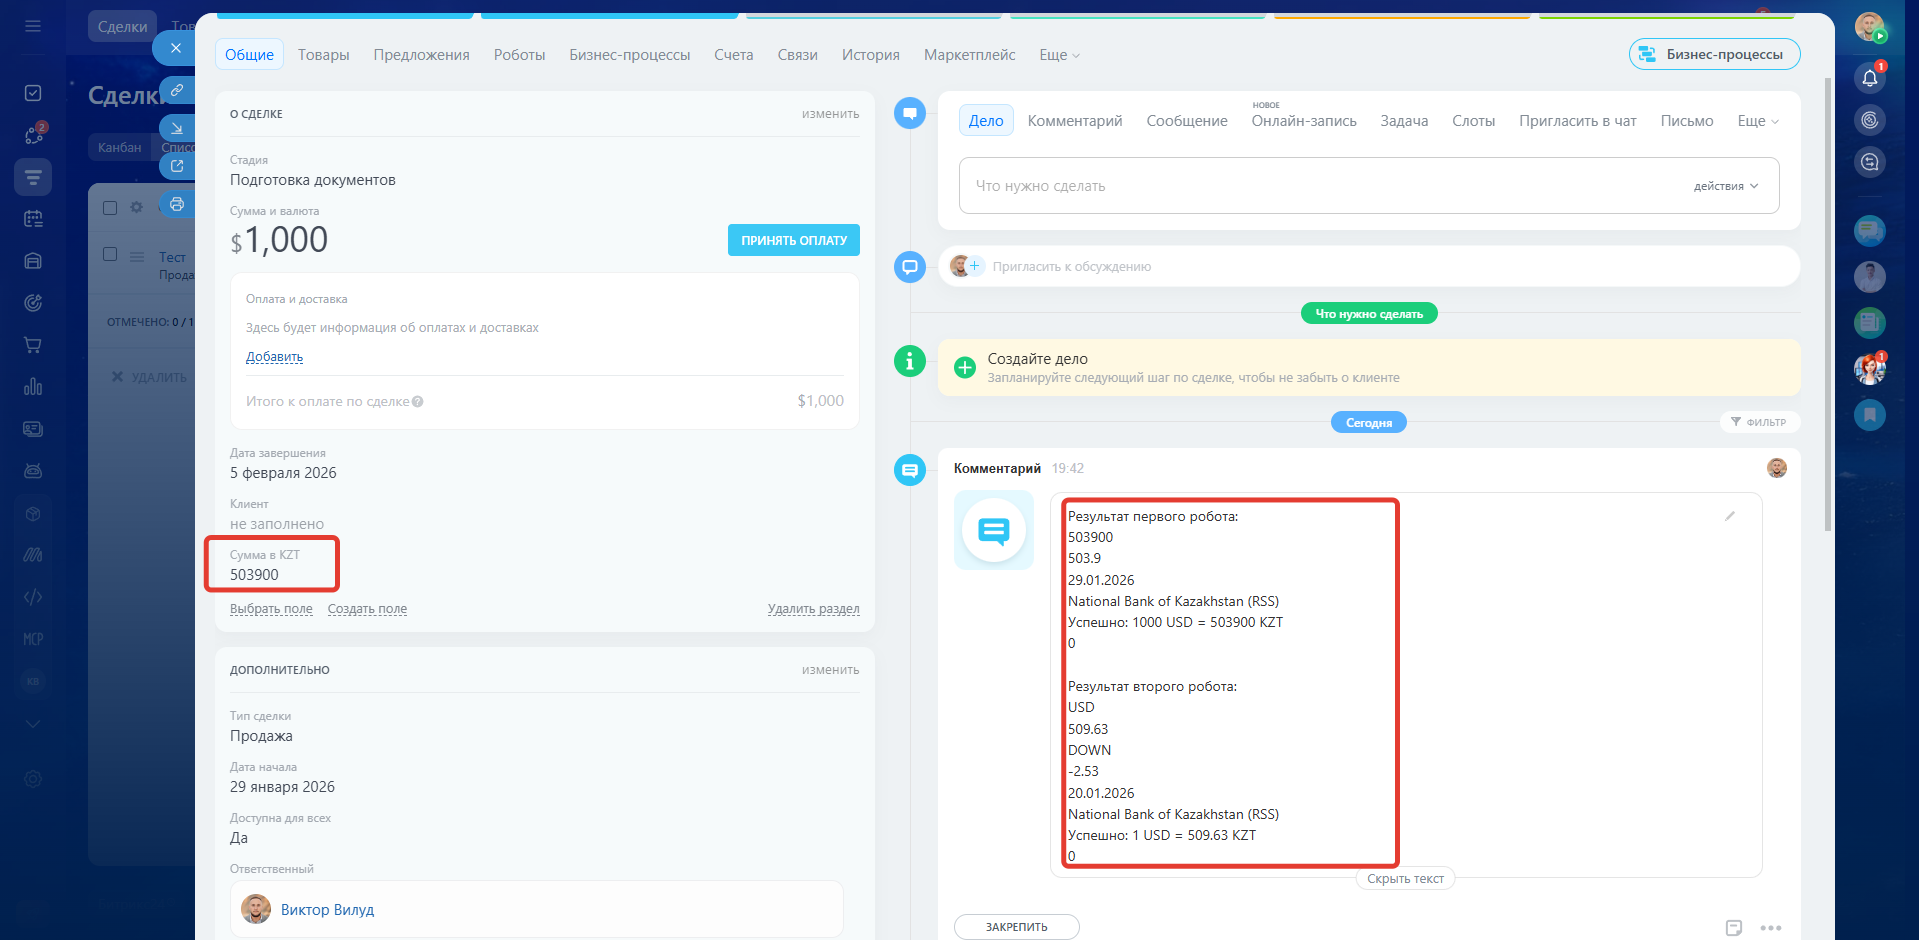Check the Тест deal row checkbox
This screenshot has width=1919, height=940.
pos(110,255)
